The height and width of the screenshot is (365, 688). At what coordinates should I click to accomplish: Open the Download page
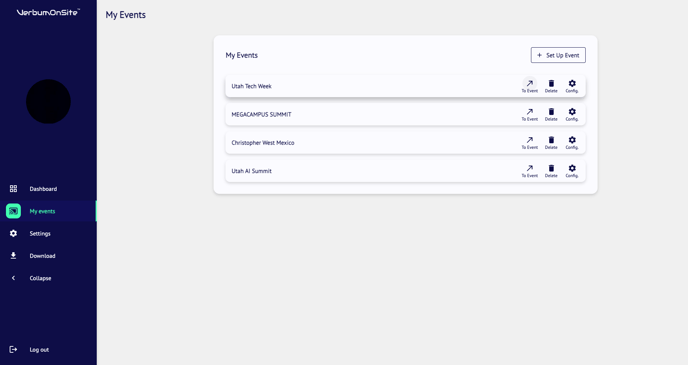[x=48, y=256]
